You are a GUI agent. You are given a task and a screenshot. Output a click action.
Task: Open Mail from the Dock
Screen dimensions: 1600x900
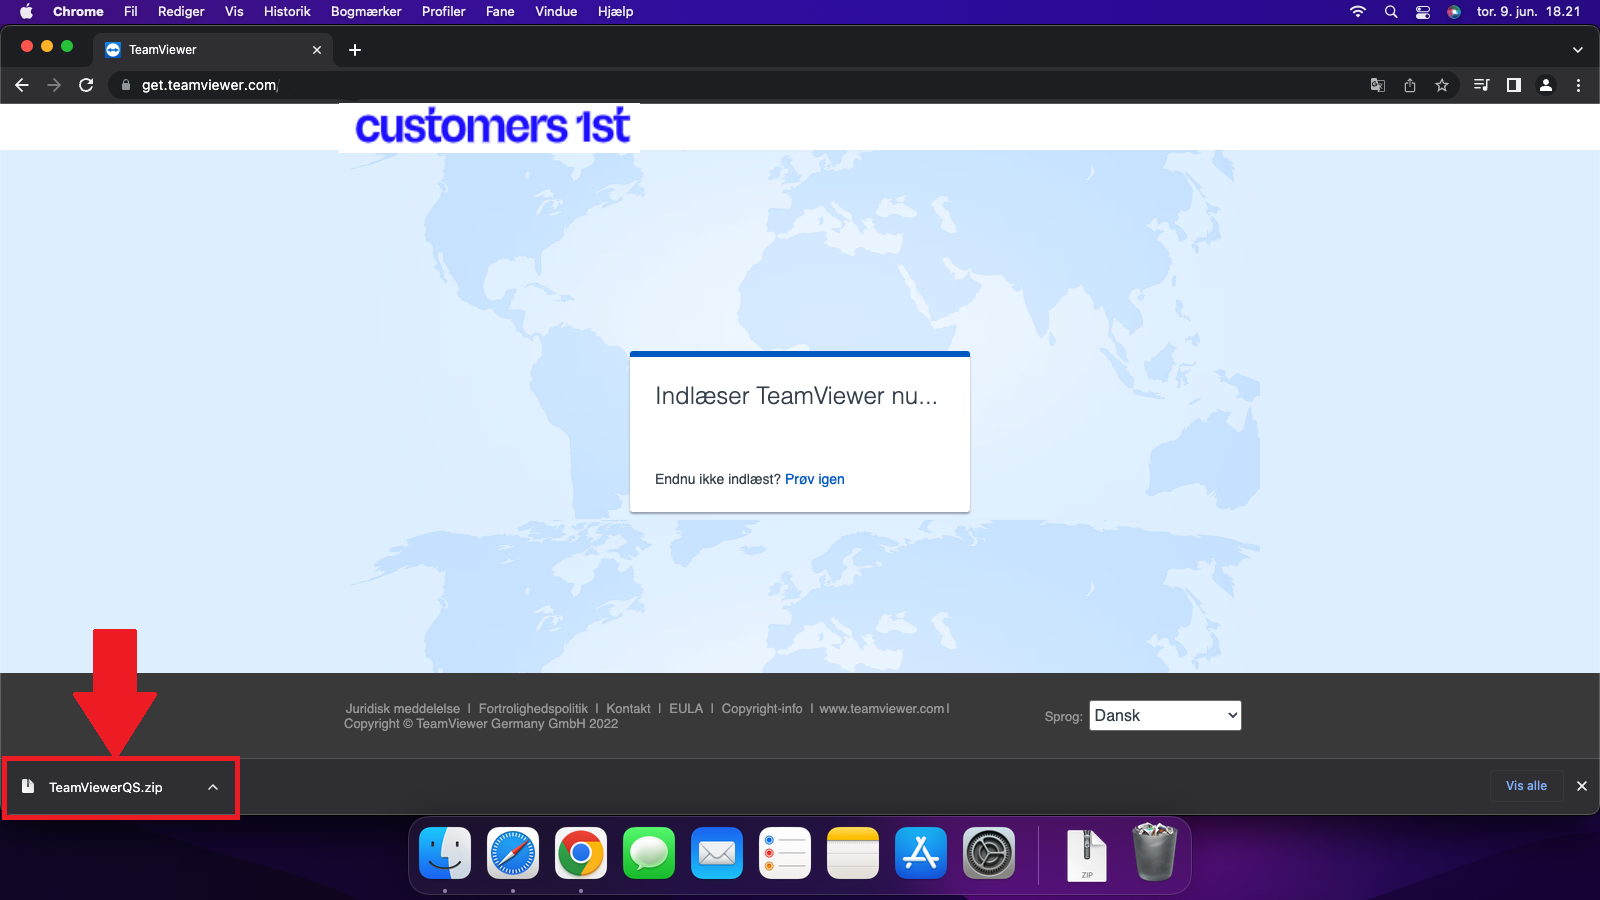point(717,854)
